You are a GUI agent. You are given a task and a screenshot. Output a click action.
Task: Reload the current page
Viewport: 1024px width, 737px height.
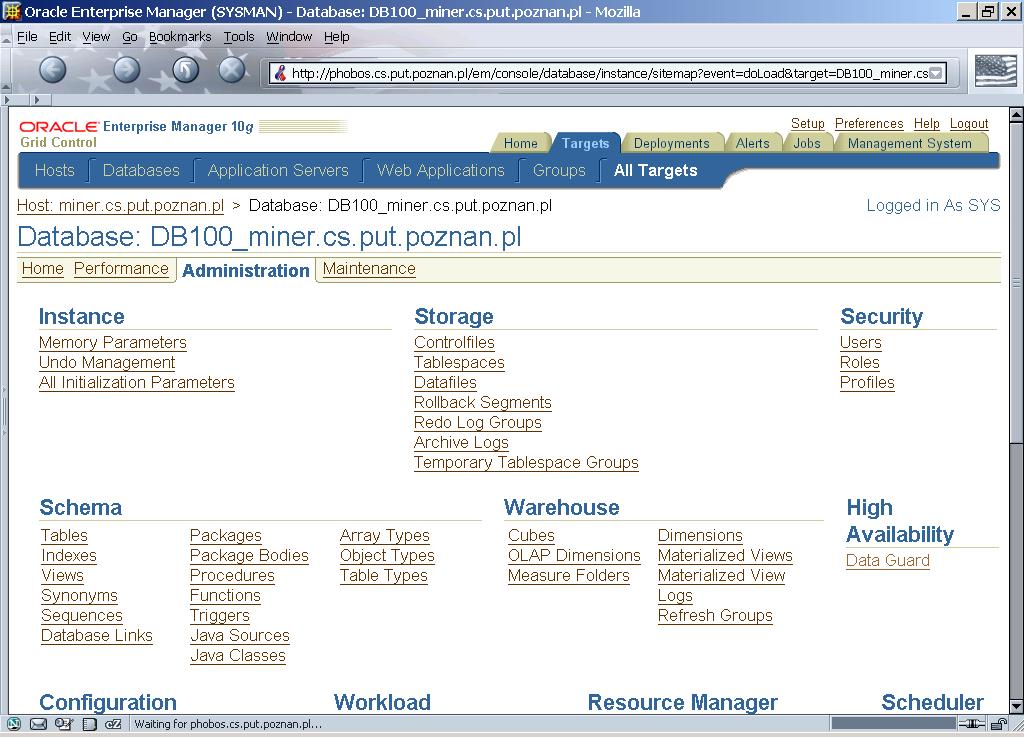point(185,69)
